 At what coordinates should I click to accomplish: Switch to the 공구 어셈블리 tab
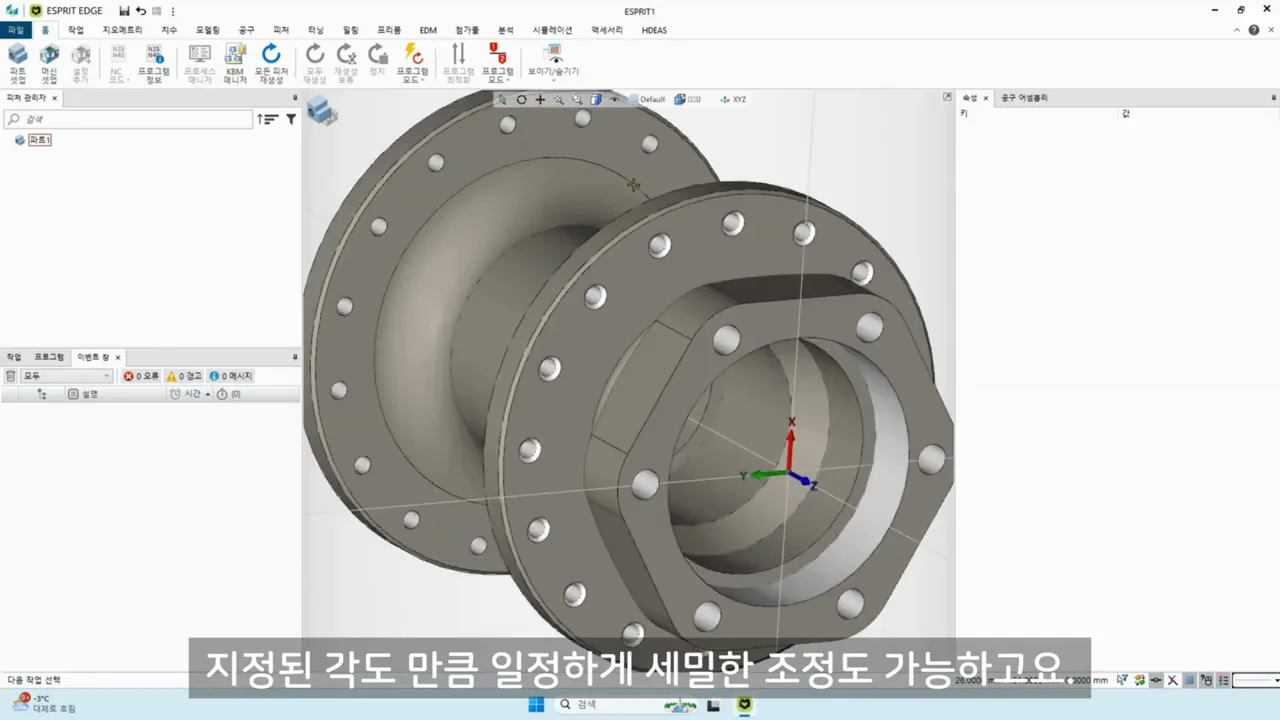pyautogui.click(x=1024, y=98)
